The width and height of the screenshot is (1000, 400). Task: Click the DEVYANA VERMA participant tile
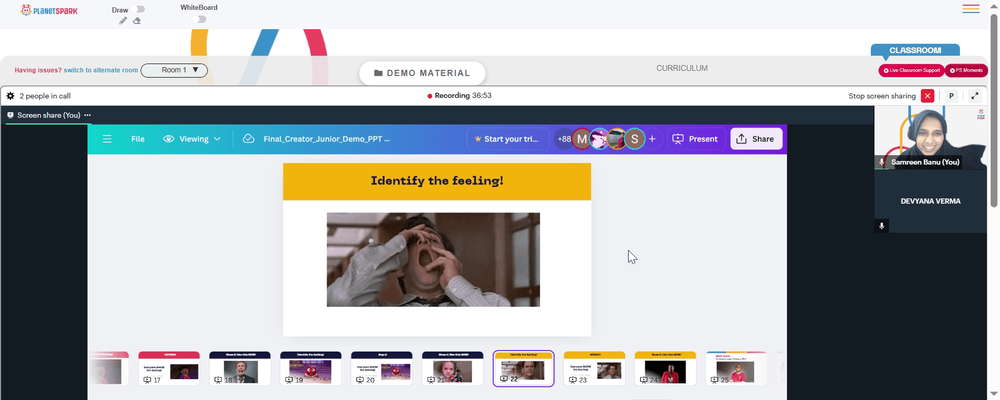[930, 201]
